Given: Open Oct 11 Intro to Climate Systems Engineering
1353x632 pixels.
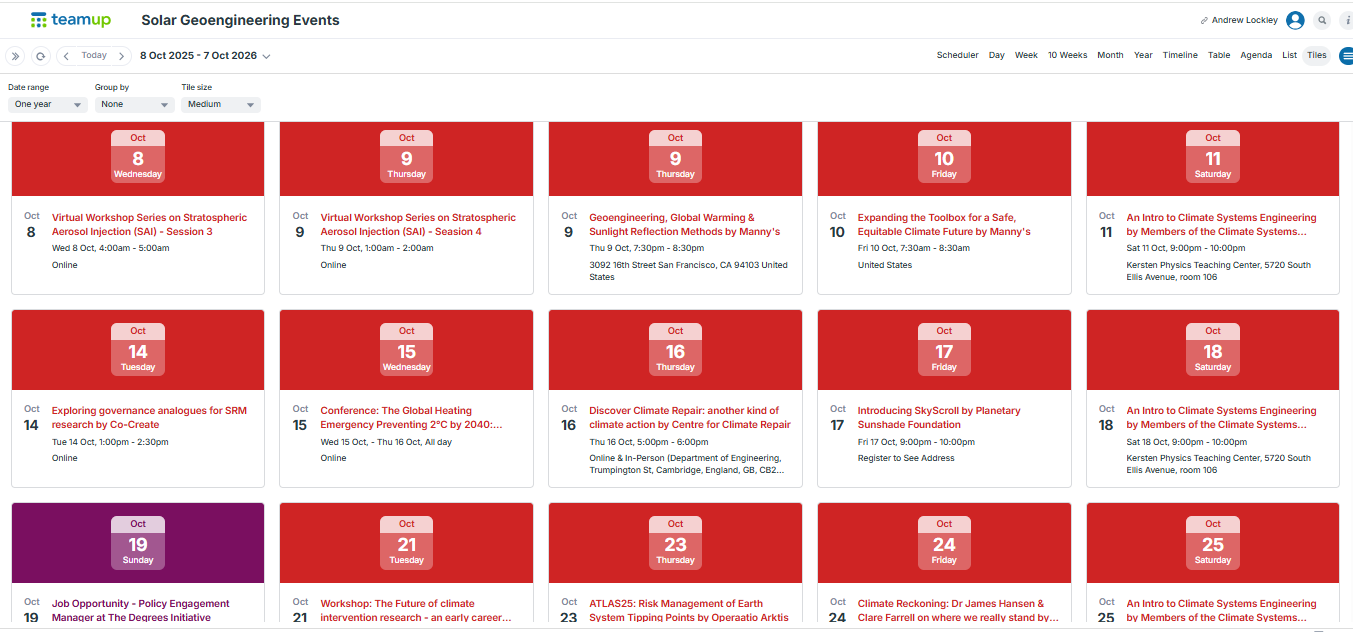Looking at the screenshot, I should point(1221,225).
